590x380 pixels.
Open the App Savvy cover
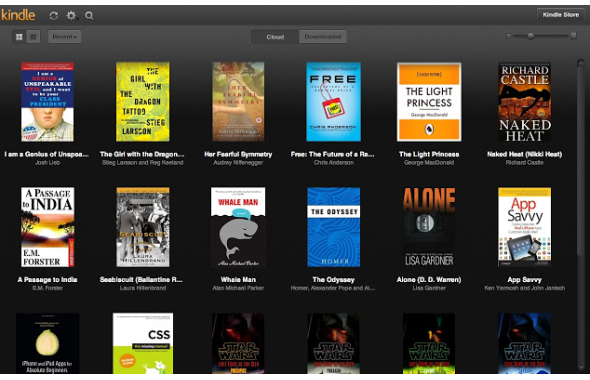pyautogui.click(x=525, y=227)
